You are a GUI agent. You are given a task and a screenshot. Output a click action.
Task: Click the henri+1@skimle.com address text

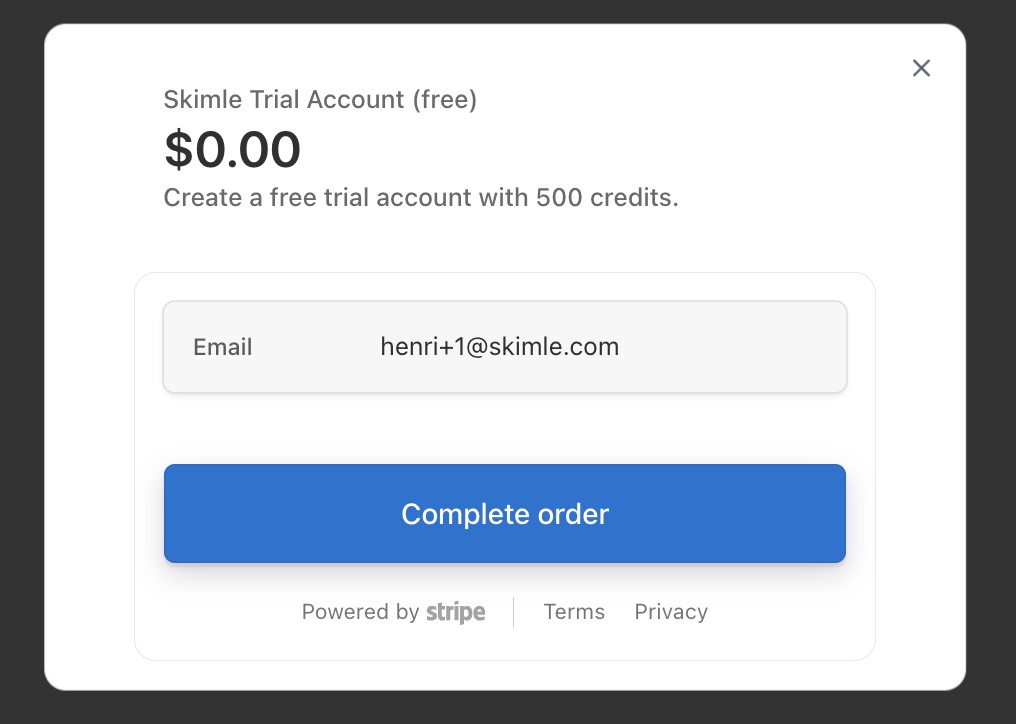click(499, 347)
